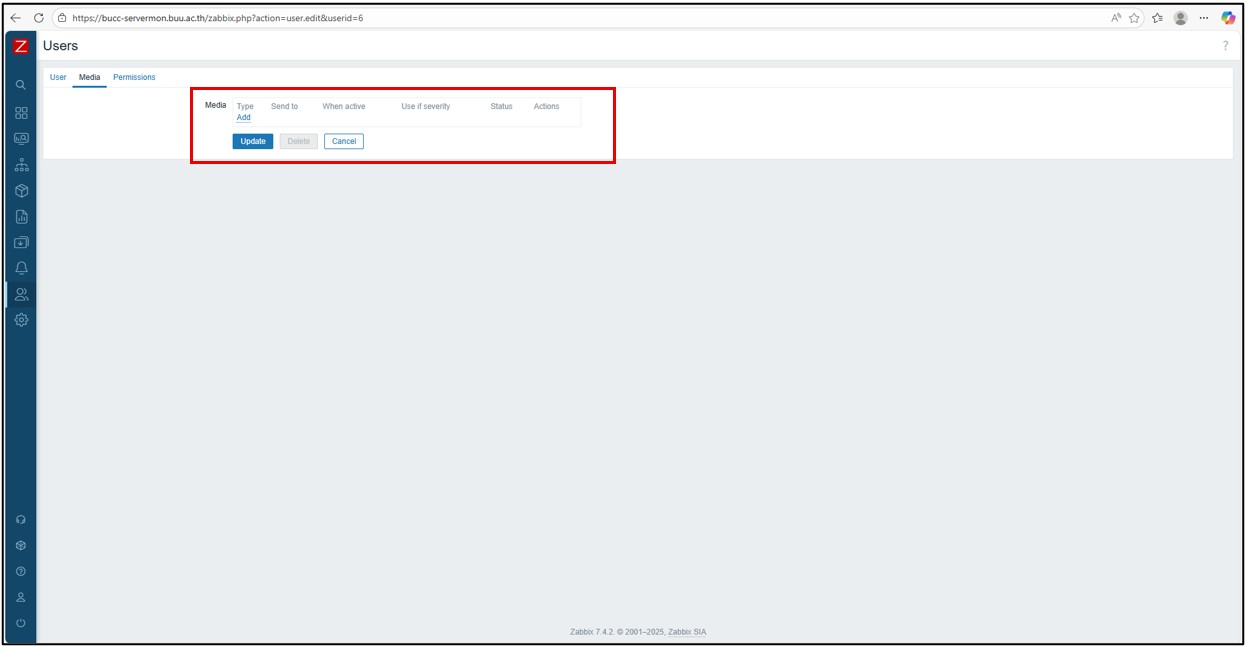Screen dimensions: 1245x646
Task: Open the Monitoring sidebar icon
Action: click(21, 139)
